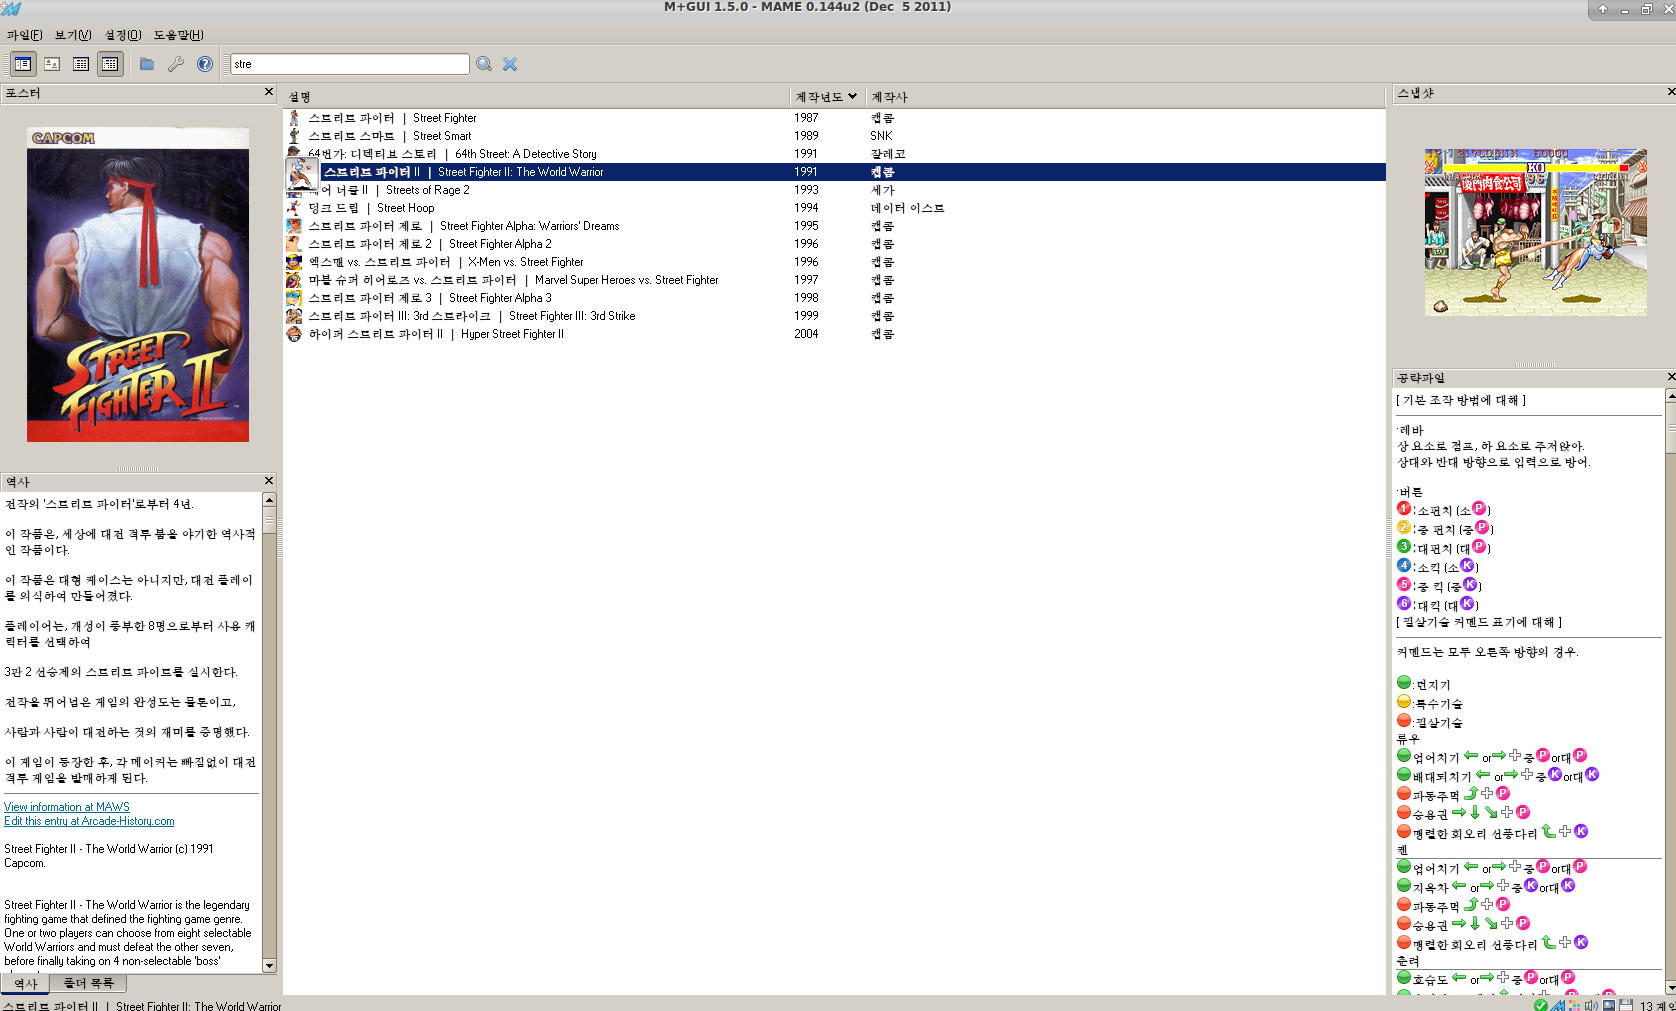
Task: Click the command panel scroll up arrow
Action: [x=1671, y=396]
